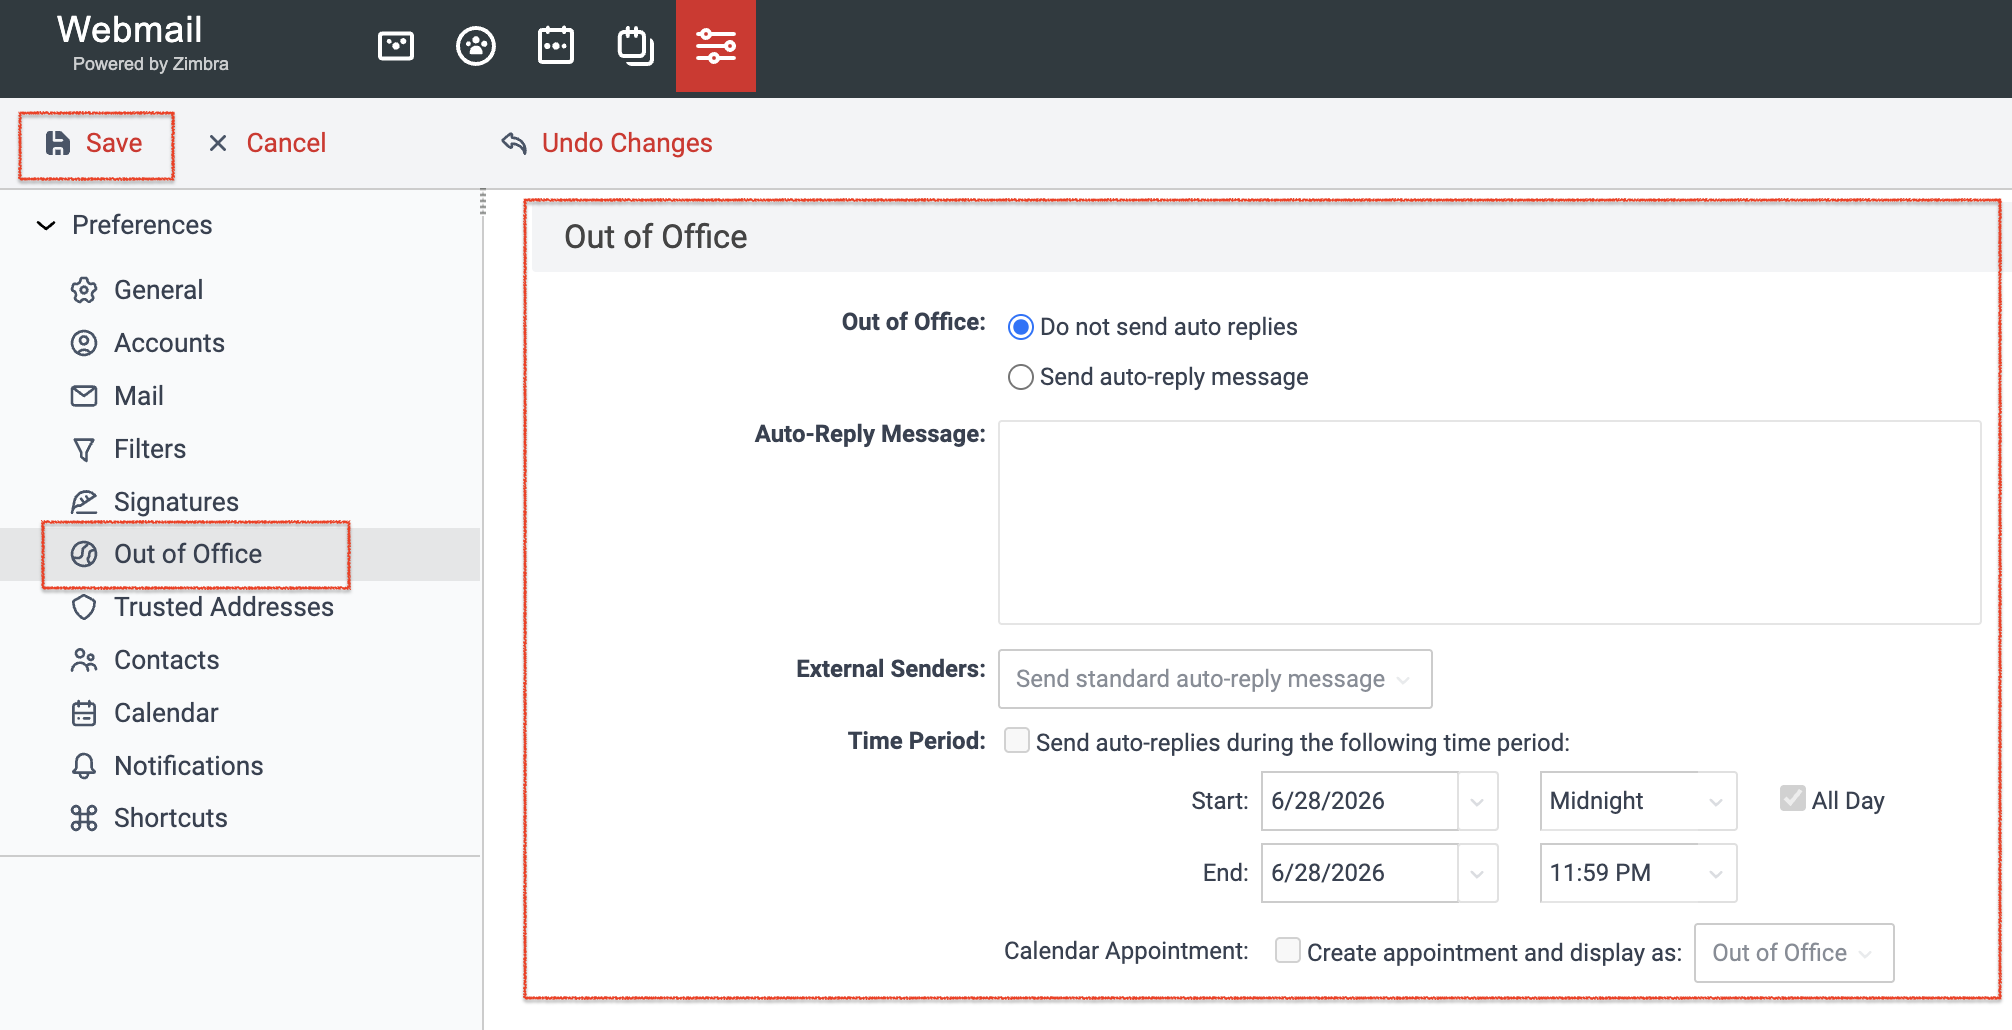This screenshot has height=1030, width=2012.
Task: Open the Mail tab icon in top bar
Action: click(396, 46)
